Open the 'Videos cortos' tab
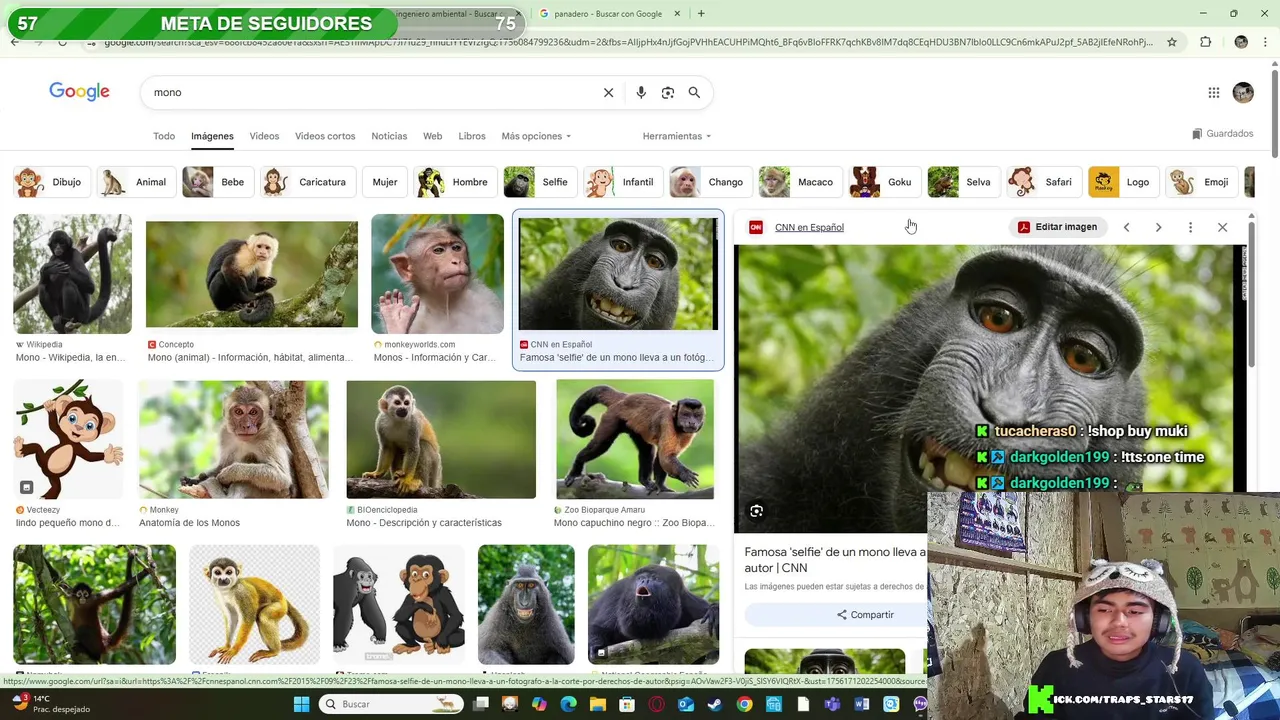The height and width of the screenshot is (720, 1280). pyautogui.click(x=325, y=136)
